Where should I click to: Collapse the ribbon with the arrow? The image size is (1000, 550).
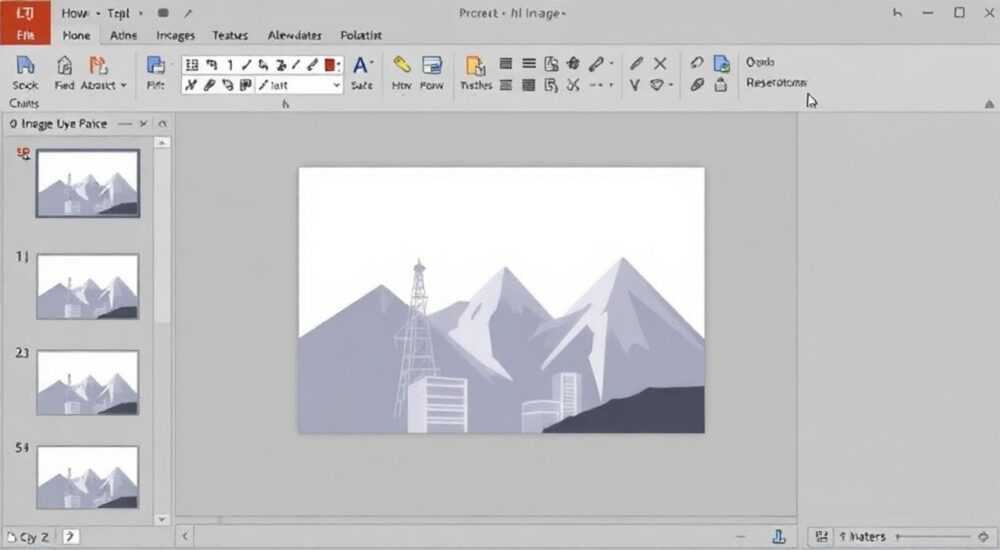[989, 103]
